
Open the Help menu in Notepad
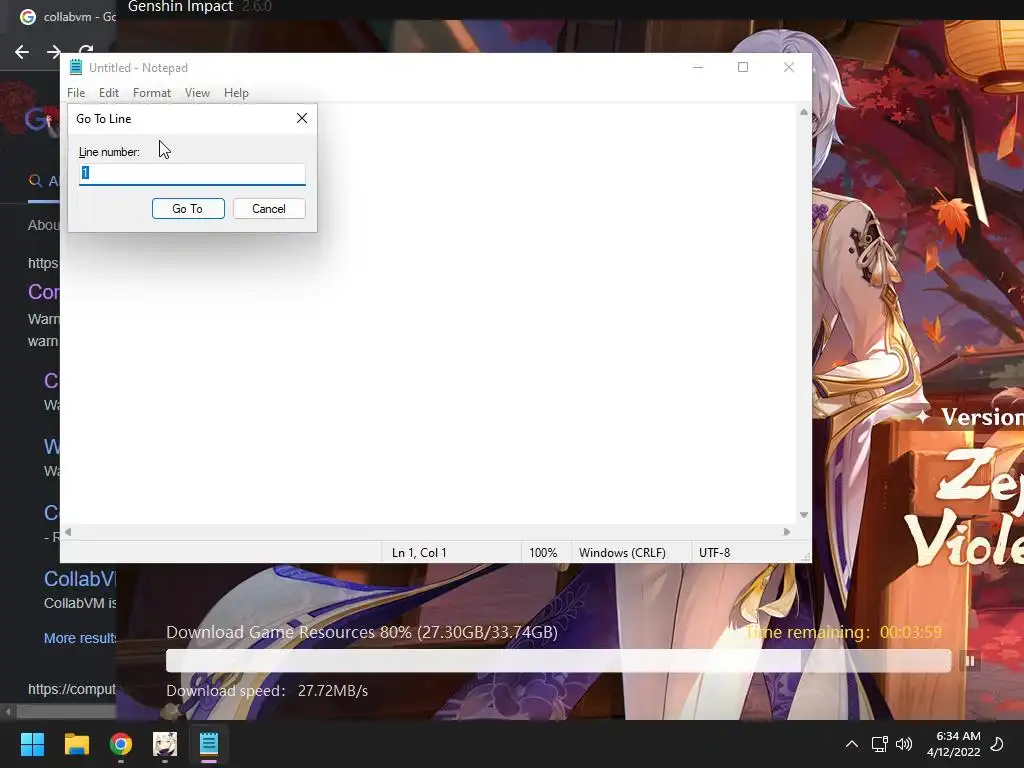coord(236,93)
